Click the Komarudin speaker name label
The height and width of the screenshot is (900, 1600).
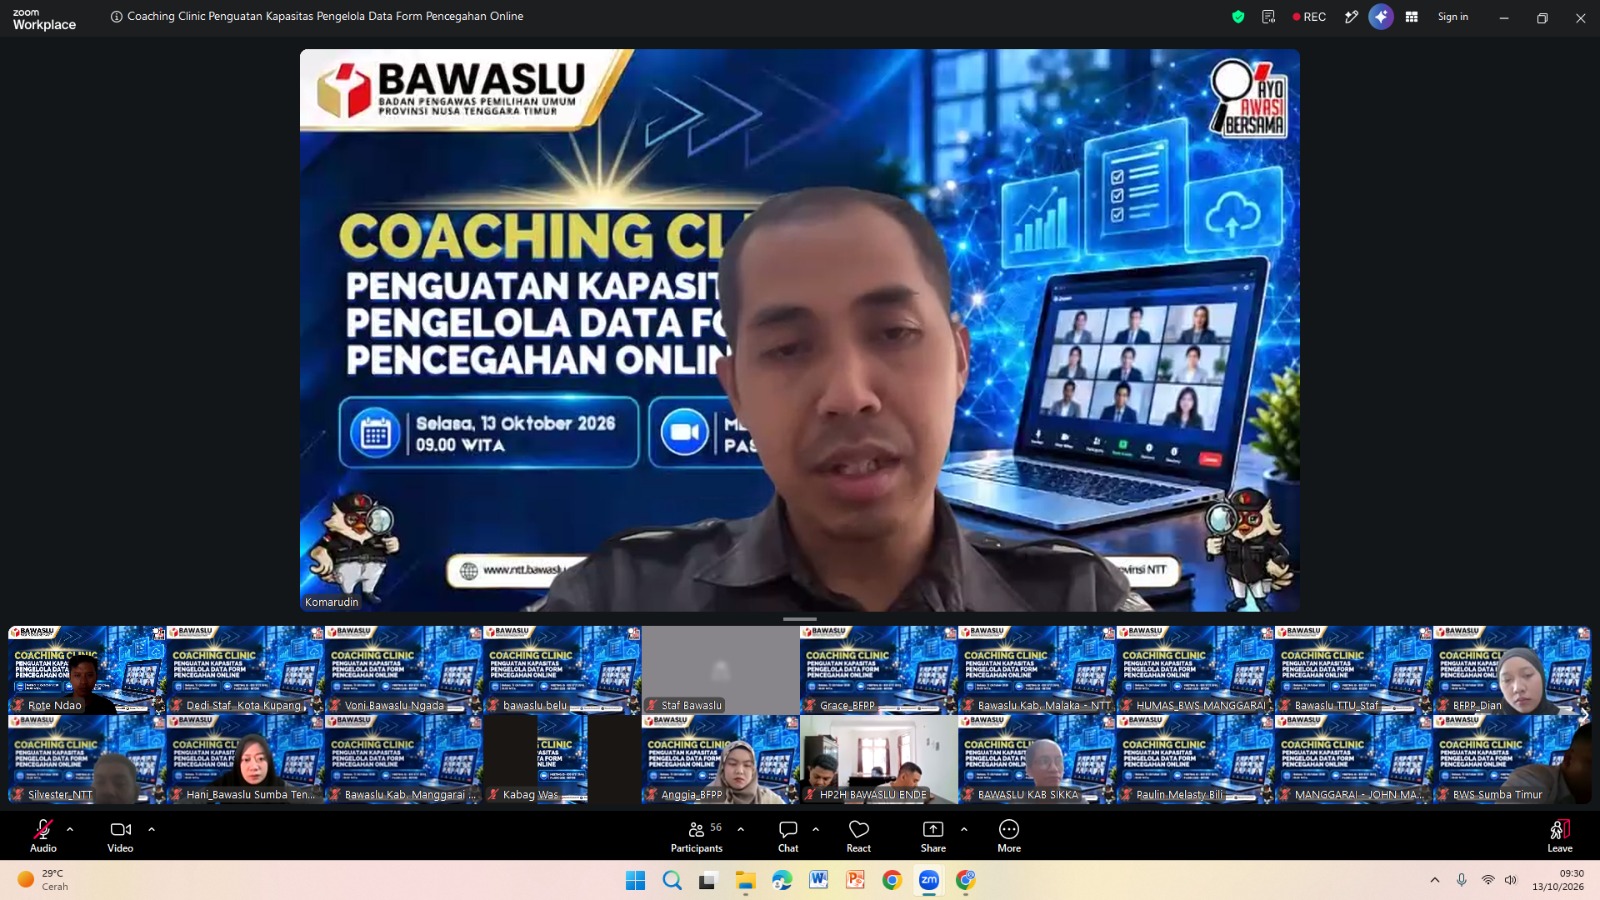[331, 602]
